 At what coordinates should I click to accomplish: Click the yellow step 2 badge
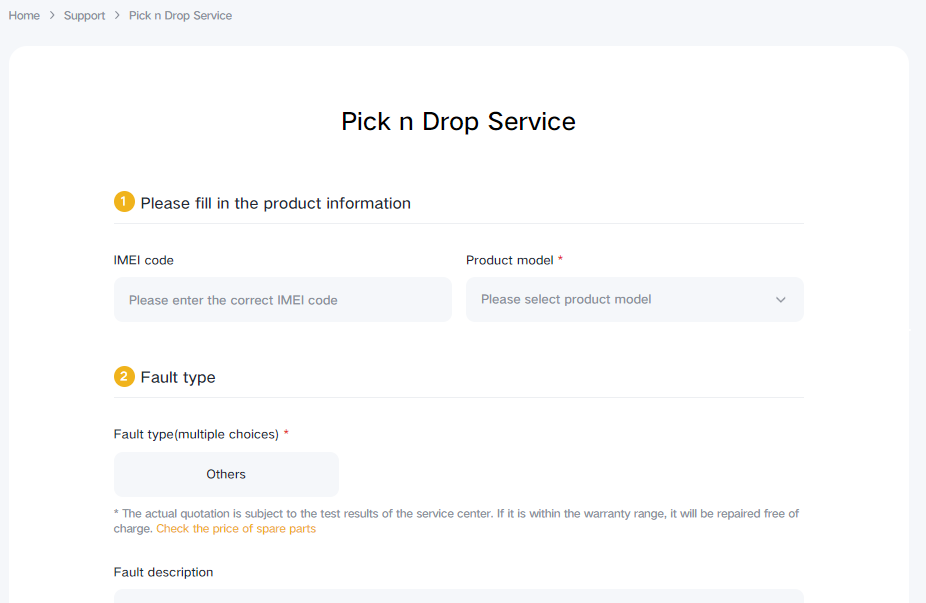click(x=124, y=377)
